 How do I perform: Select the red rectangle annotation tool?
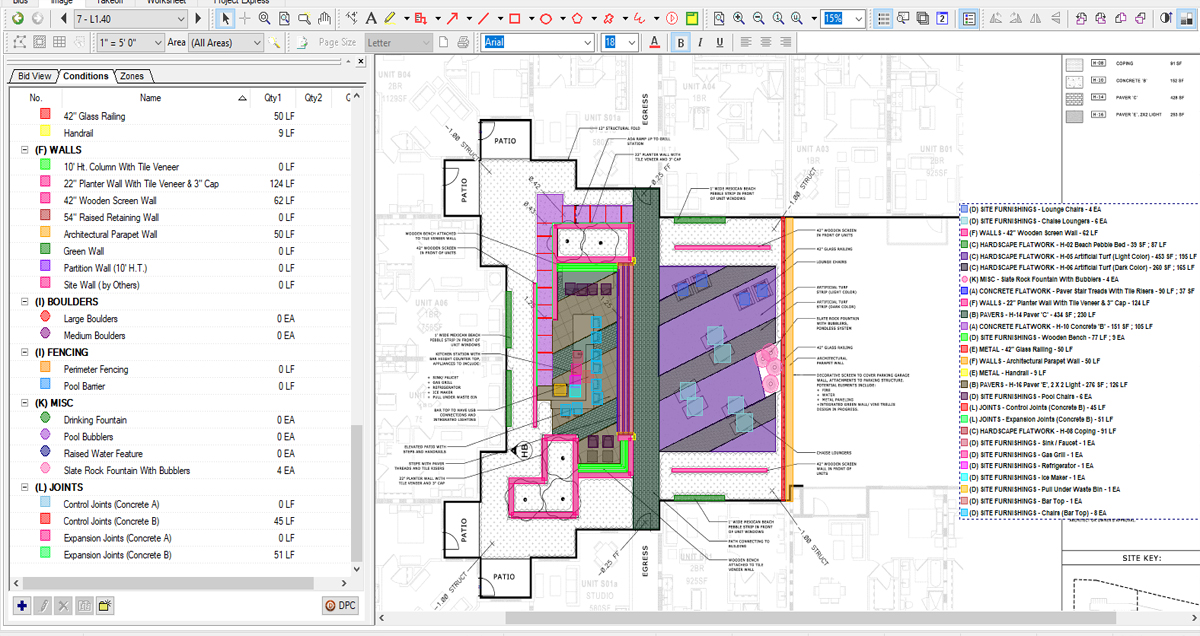[x=514, y=19]
